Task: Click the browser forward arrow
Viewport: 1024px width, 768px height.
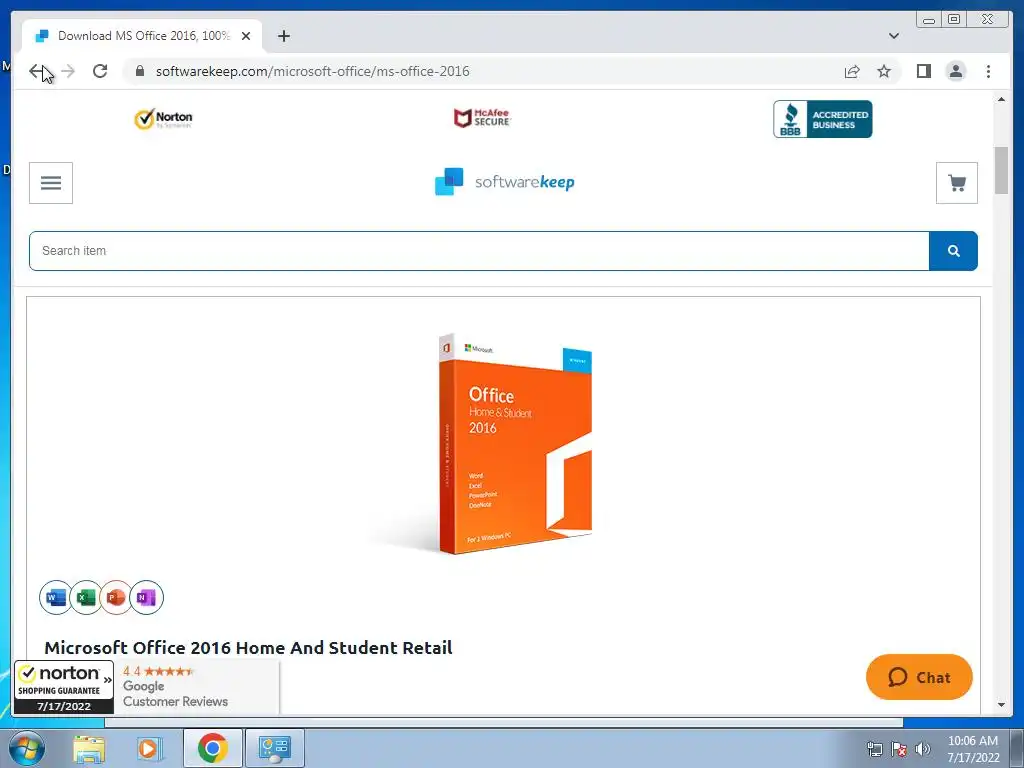Action: pyautogui.click(x=68, y=71)
